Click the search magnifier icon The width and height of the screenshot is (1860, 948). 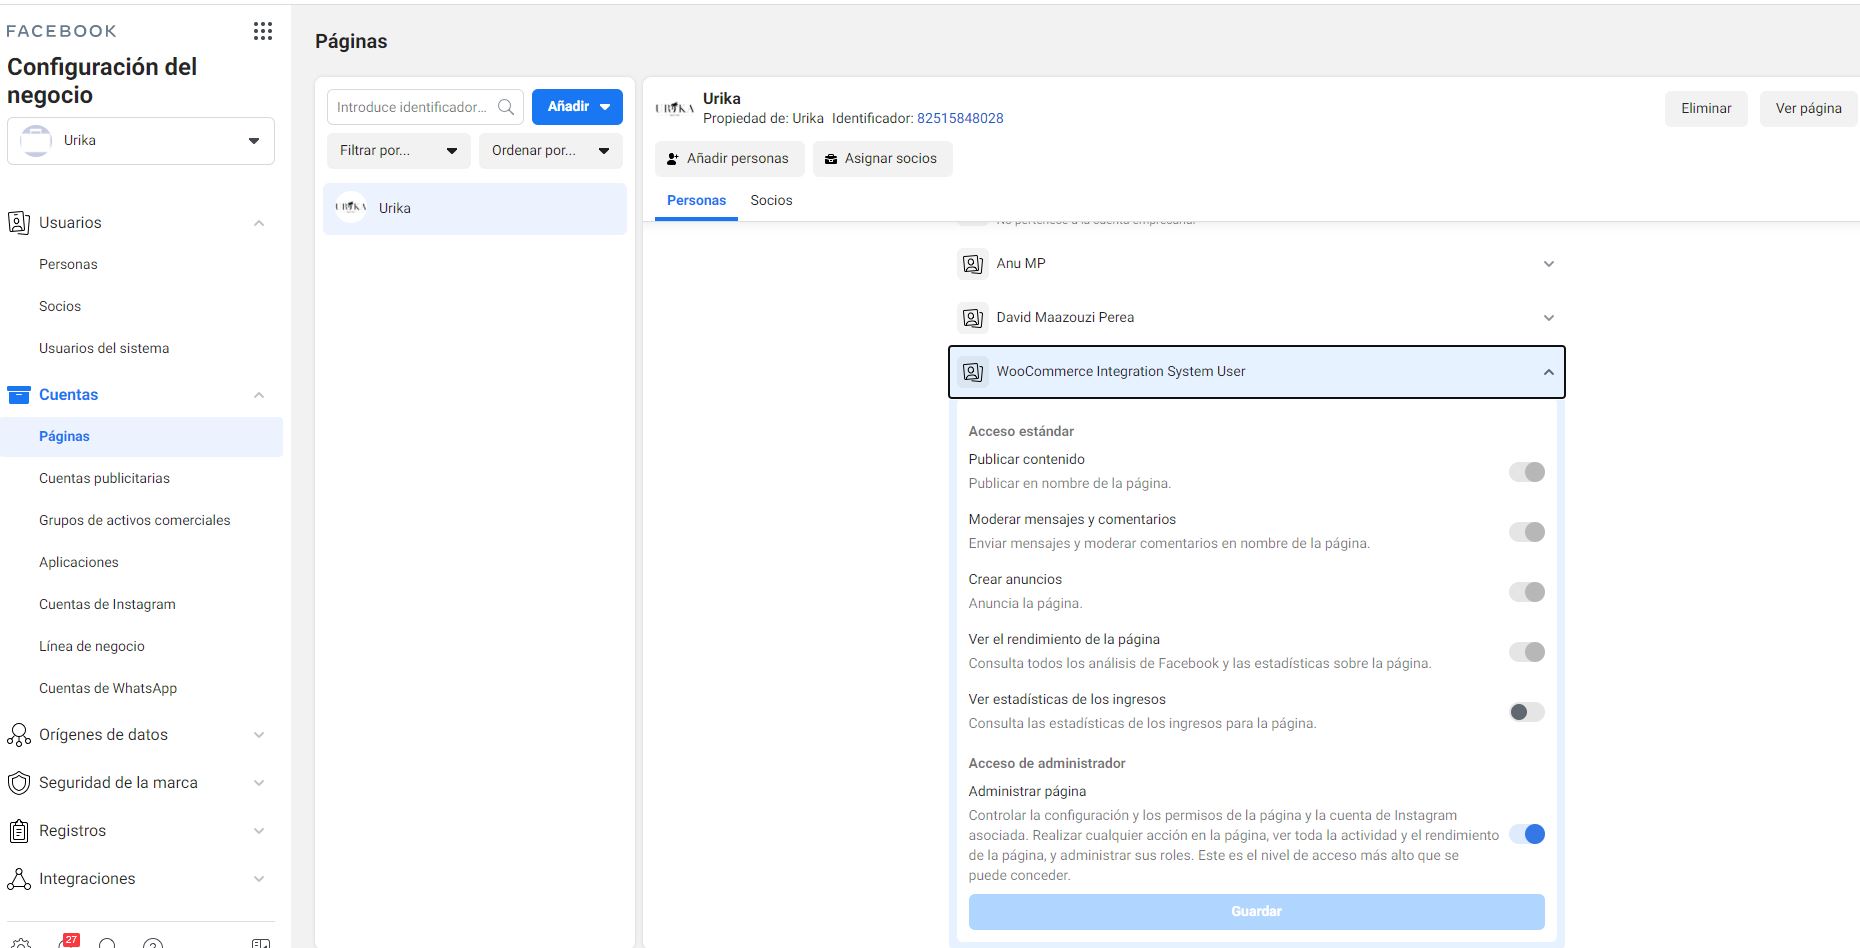(506, 107)
